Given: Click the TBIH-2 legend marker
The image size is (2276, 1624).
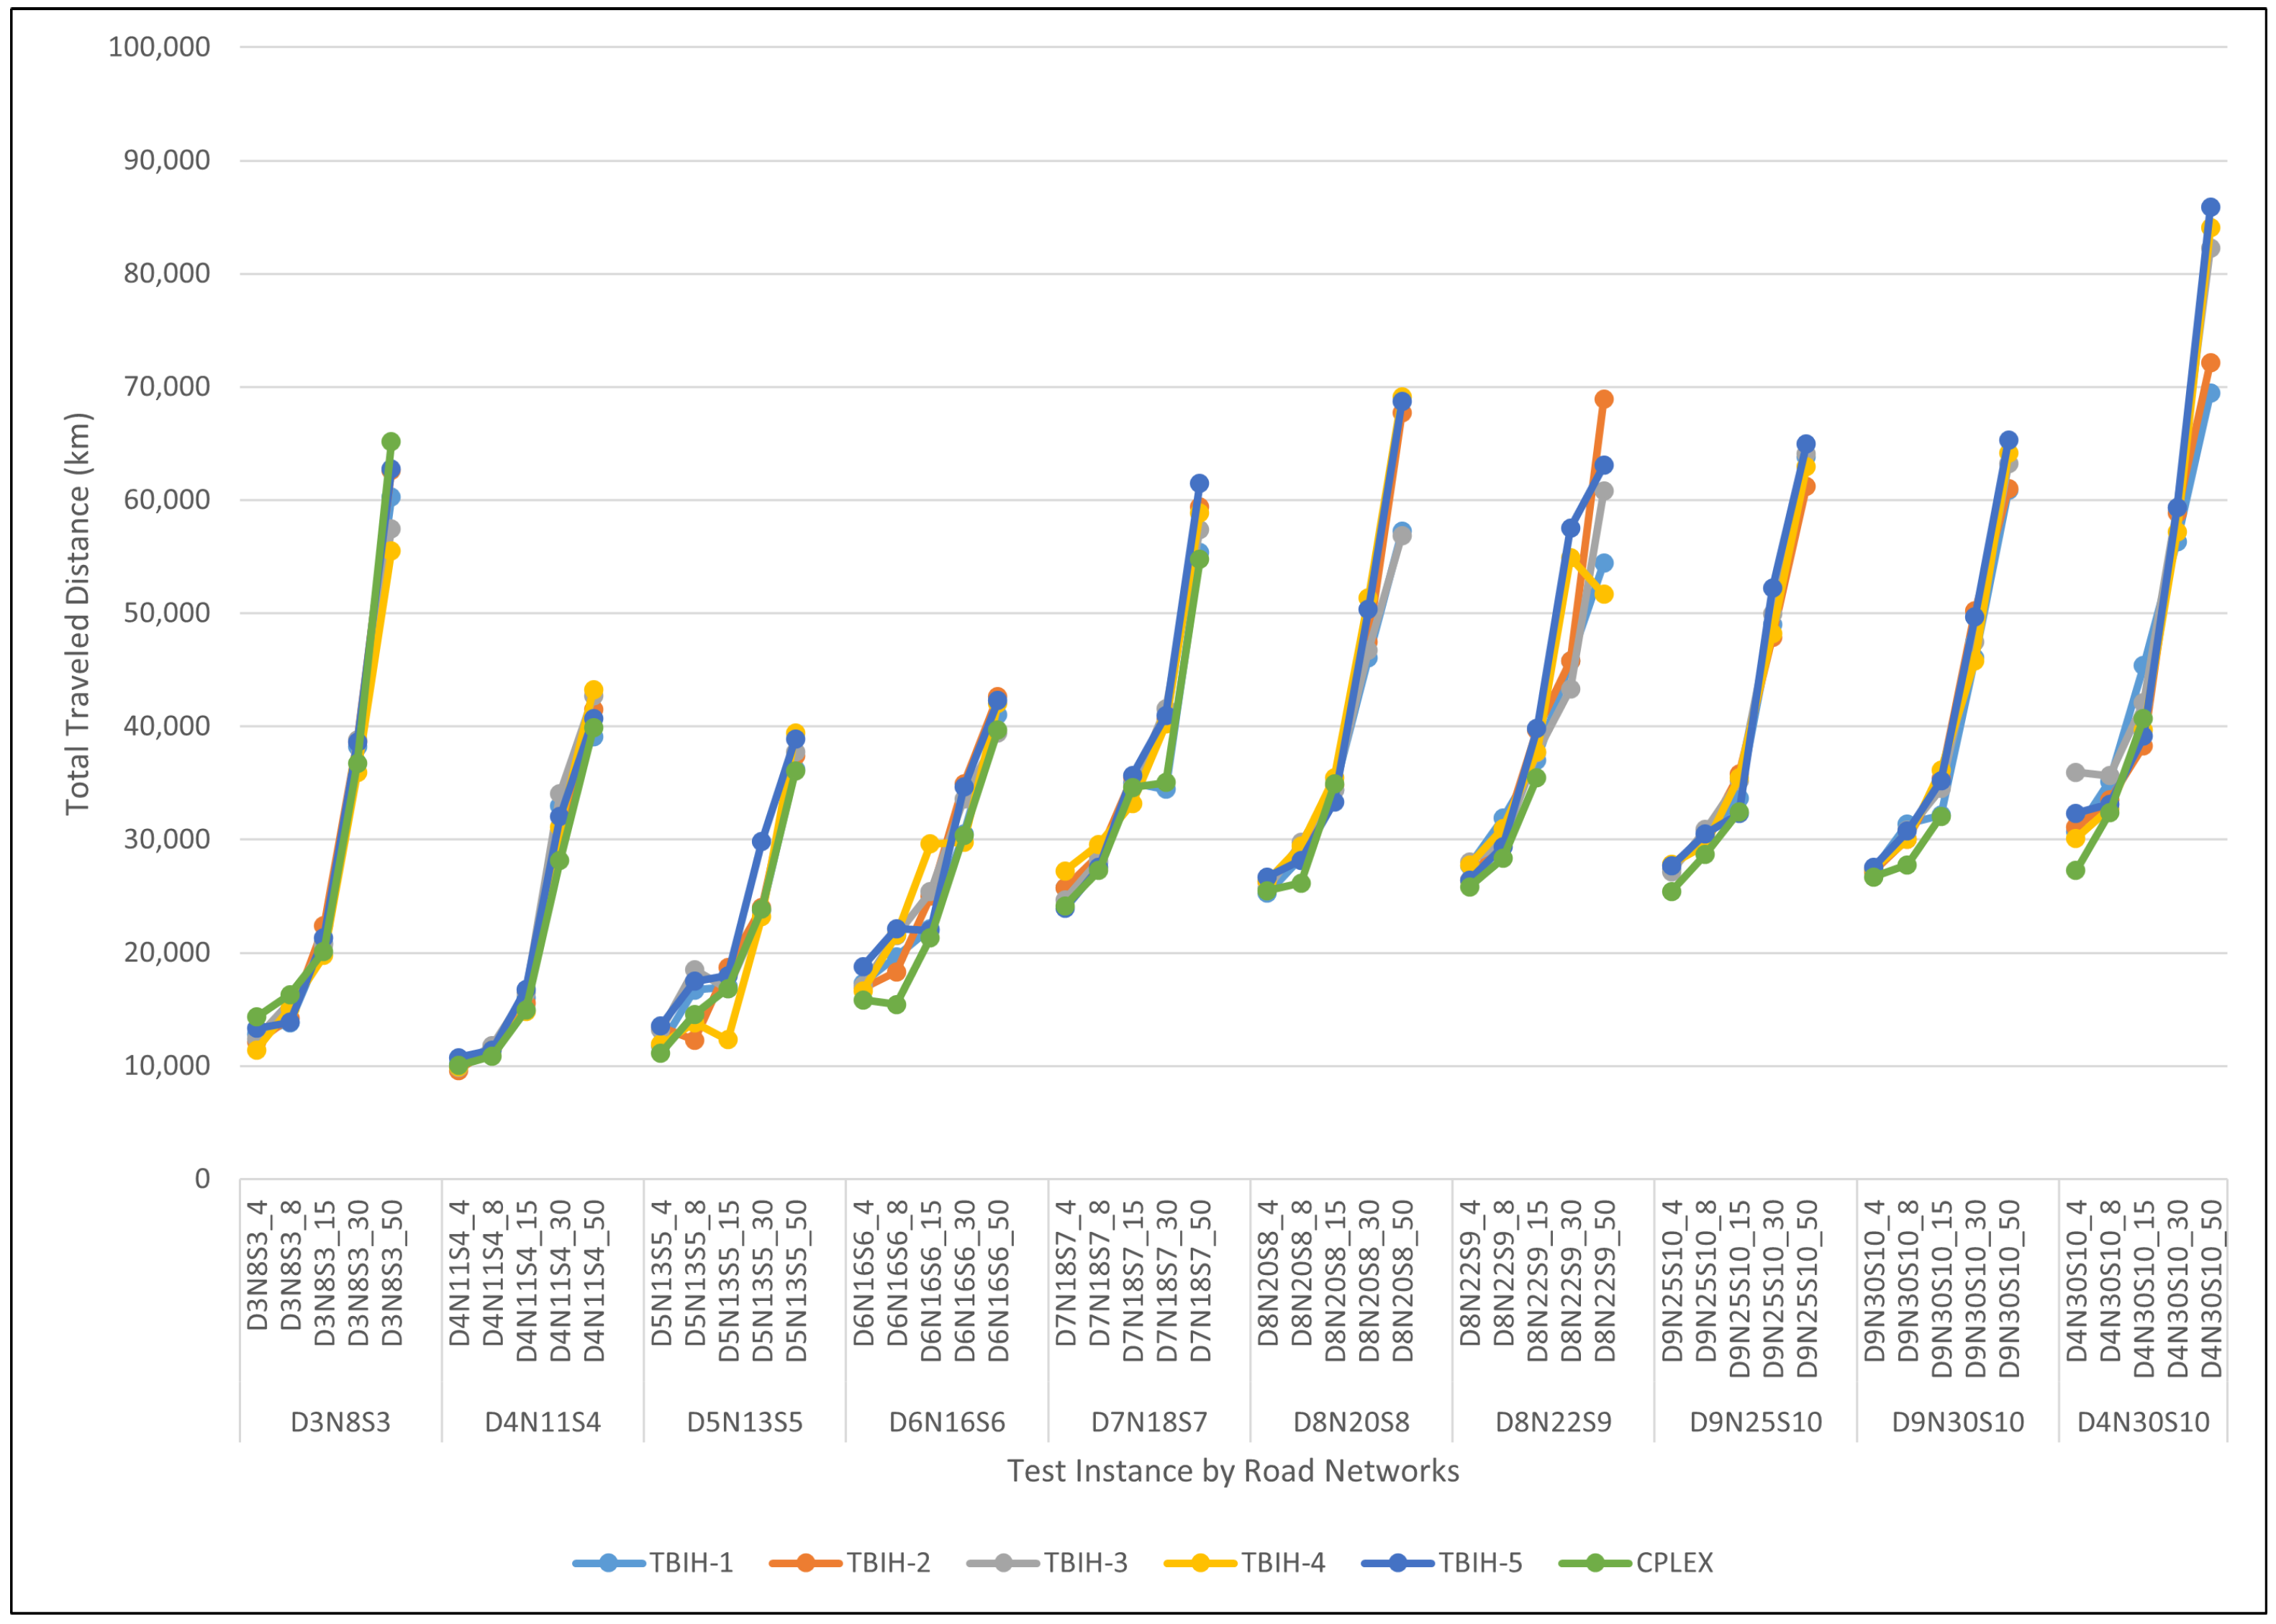Looking at the screenshot, I should coord(805,1562).
